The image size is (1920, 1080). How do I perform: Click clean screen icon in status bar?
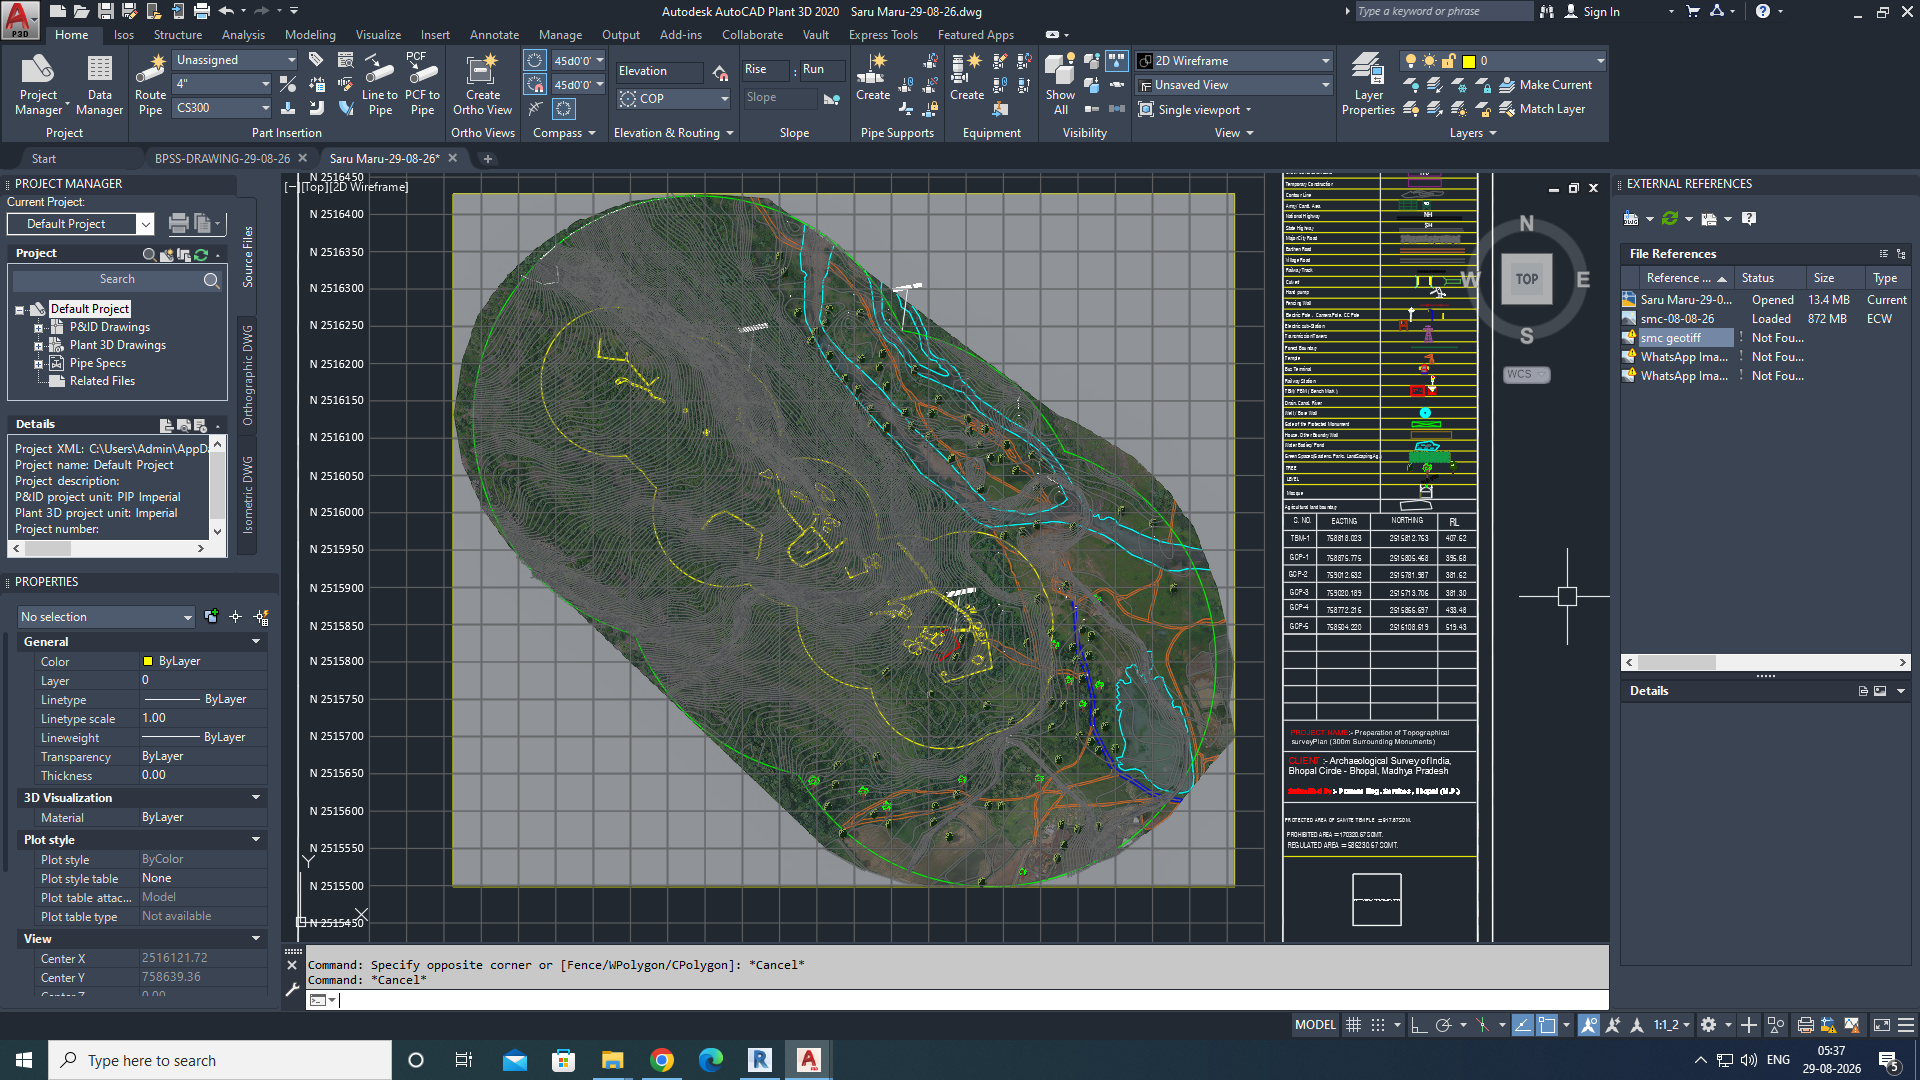(x=1881, y=1025)
